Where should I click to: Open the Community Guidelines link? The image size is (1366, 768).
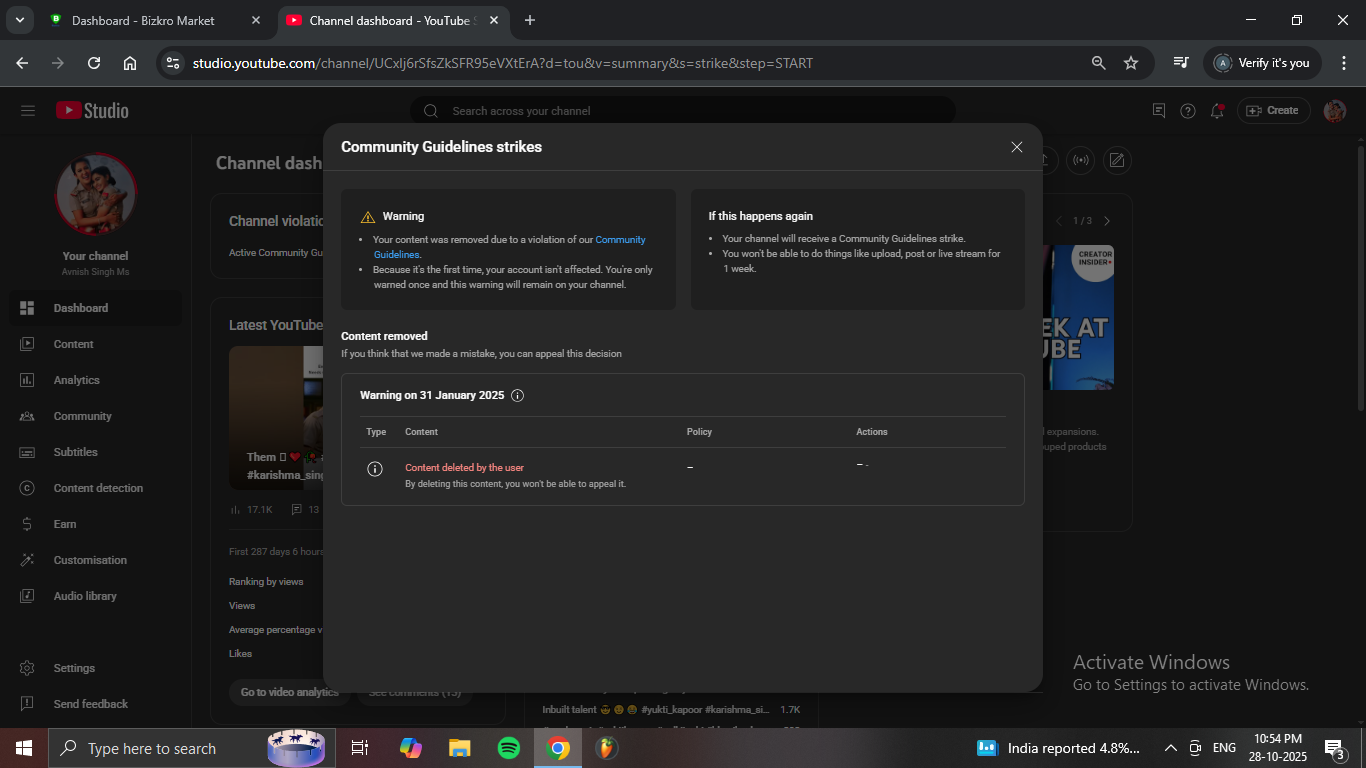(620, 240)
